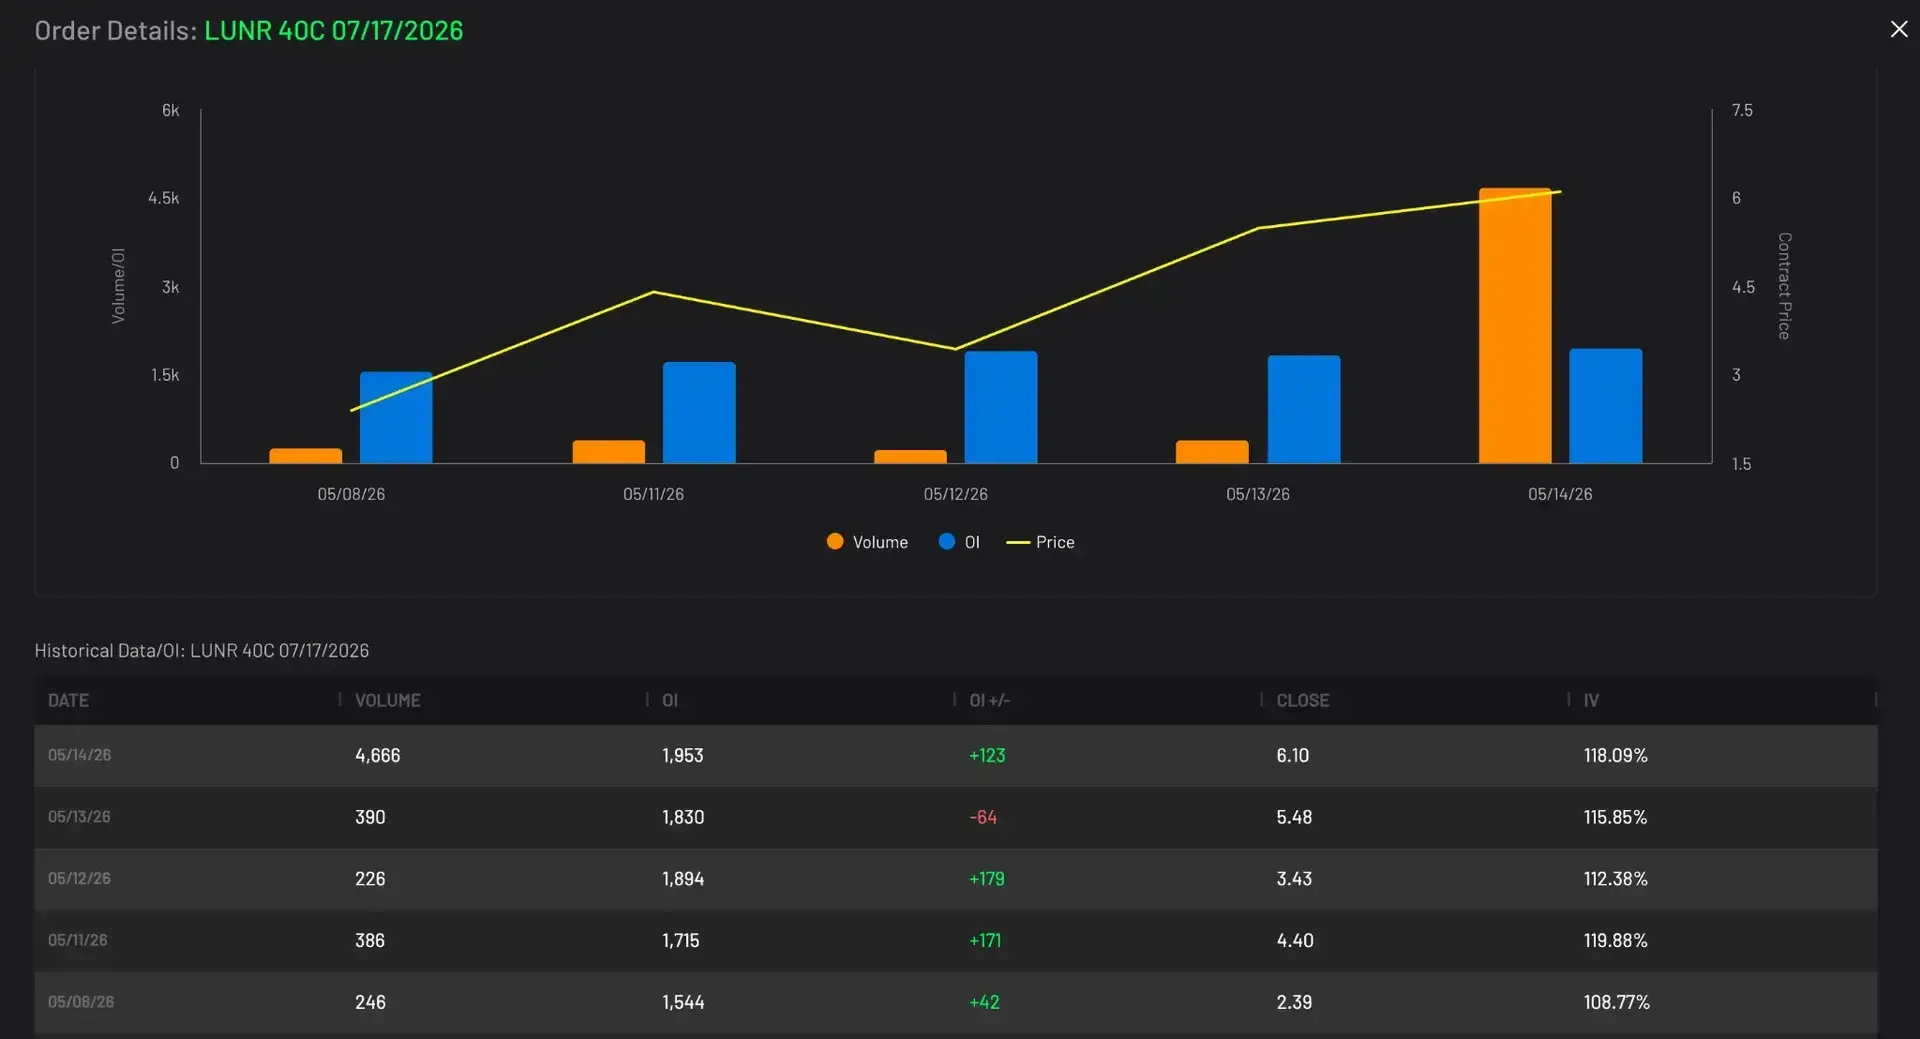Image resolution: width=1920 pixels, height=1039 pixels.
Task: Click close price 4.40
Action: click(1295, 941)
